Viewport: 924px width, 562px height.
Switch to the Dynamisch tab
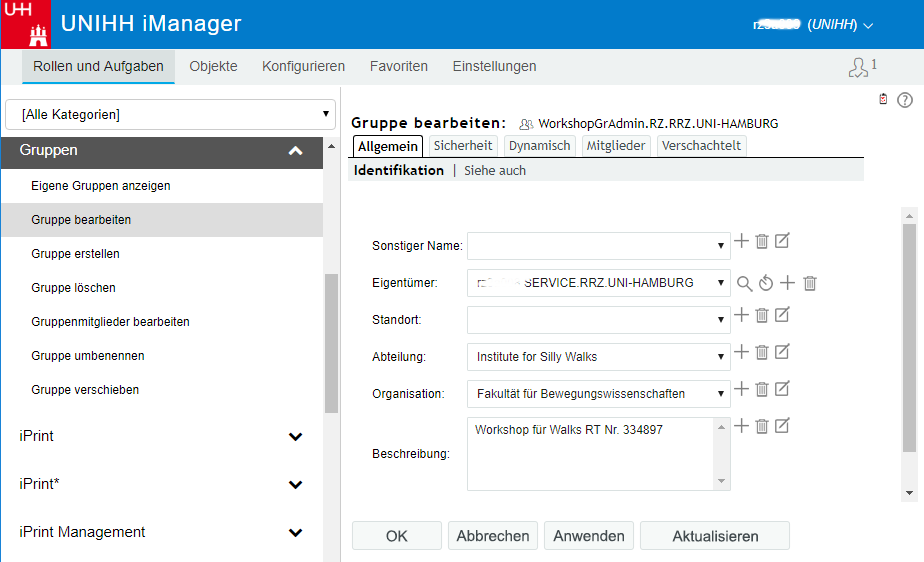(x=539, y=146)
